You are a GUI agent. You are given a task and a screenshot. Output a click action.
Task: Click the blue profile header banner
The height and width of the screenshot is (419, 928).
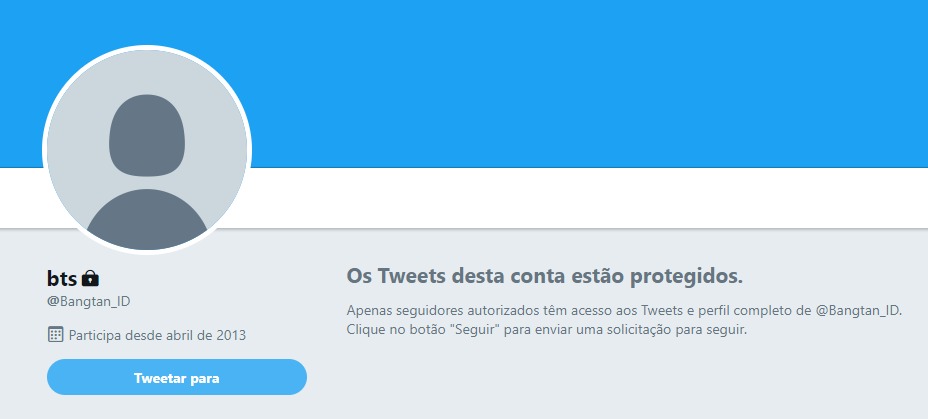tap(586, 83)
